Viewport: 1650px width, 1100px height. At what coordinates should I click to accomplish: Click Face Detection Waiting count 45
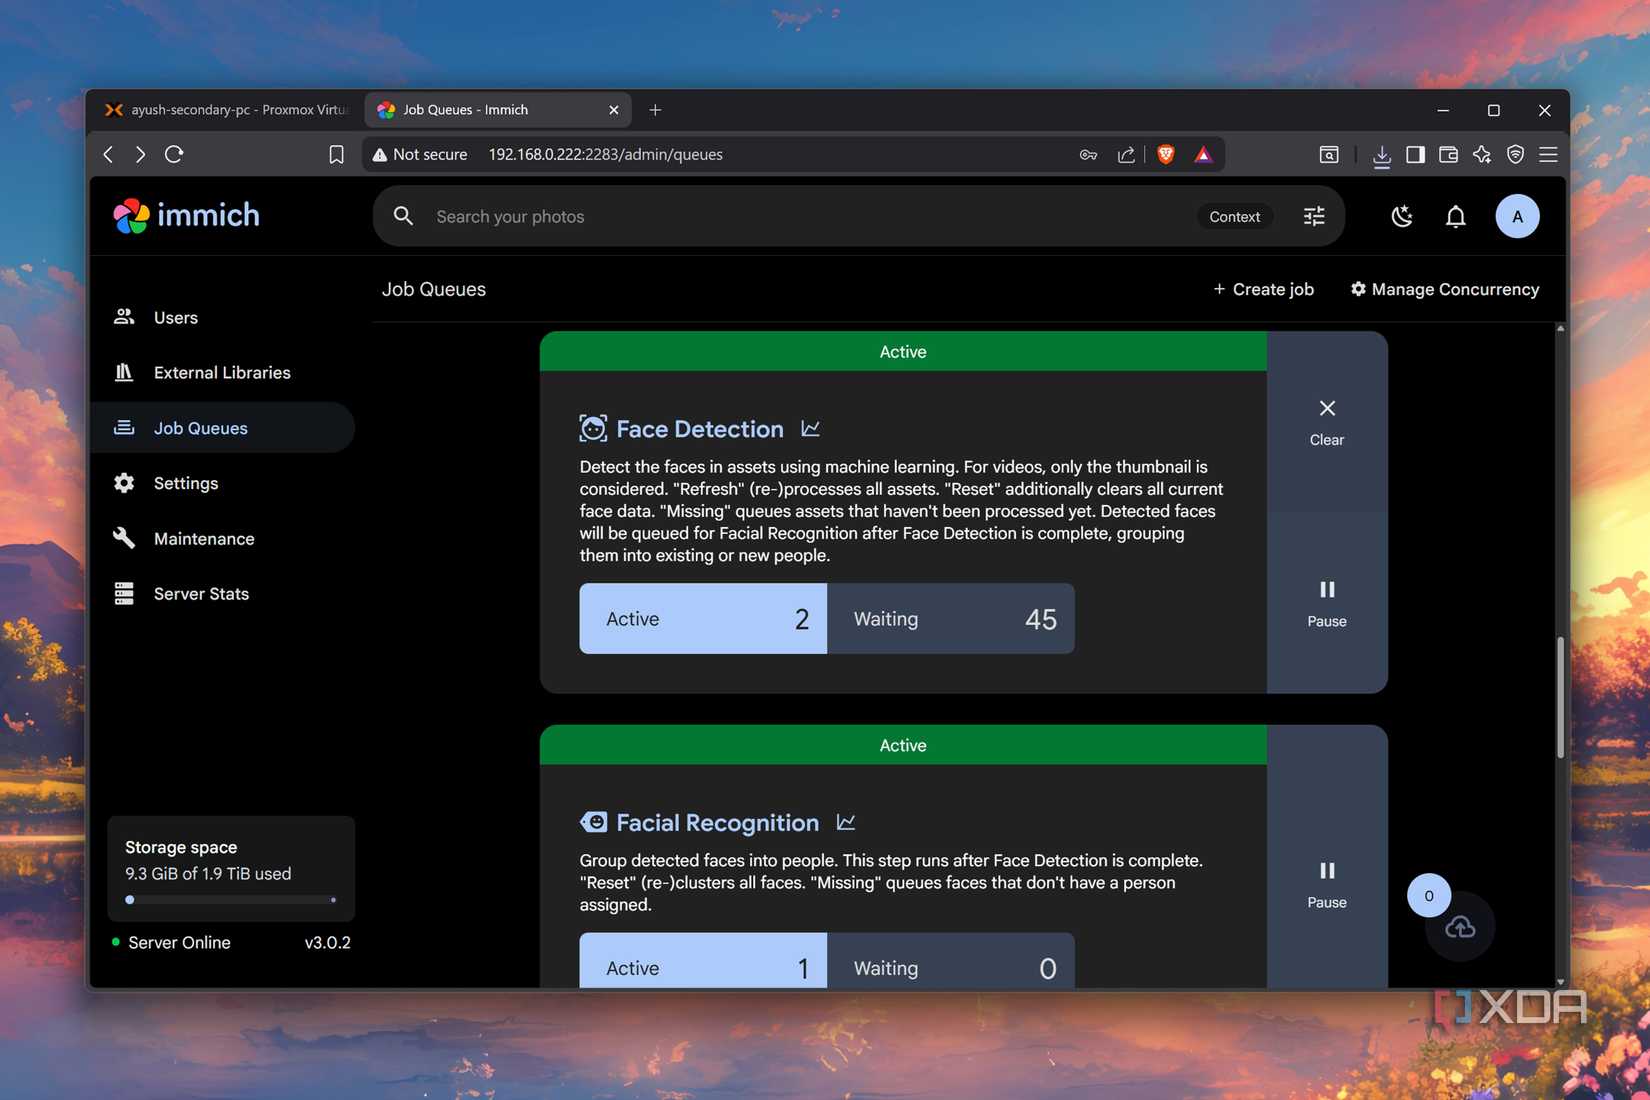pos(951,619)
